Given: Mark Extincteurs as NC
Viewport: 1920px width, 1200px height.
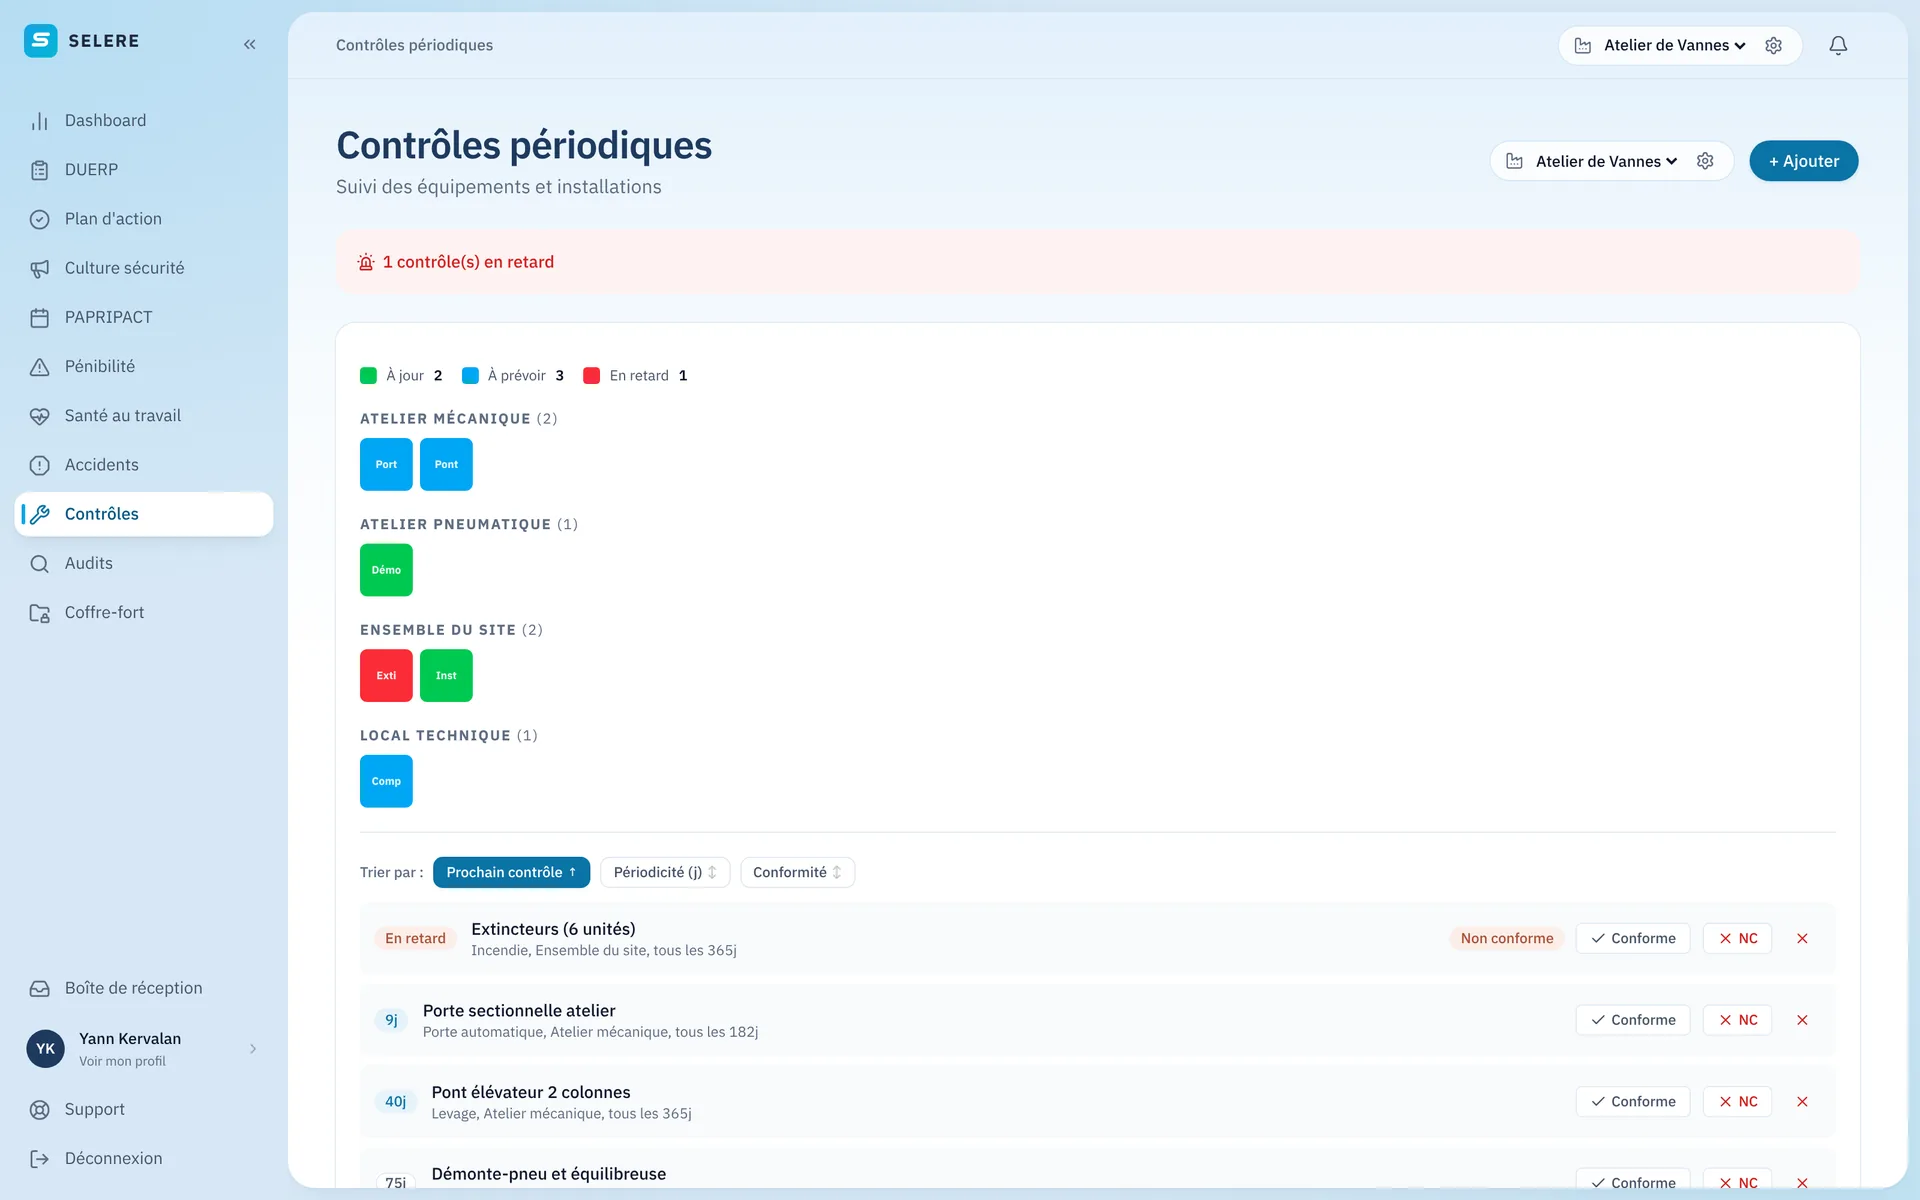Looking at the screenshot, I should (x=1738, y=938).
